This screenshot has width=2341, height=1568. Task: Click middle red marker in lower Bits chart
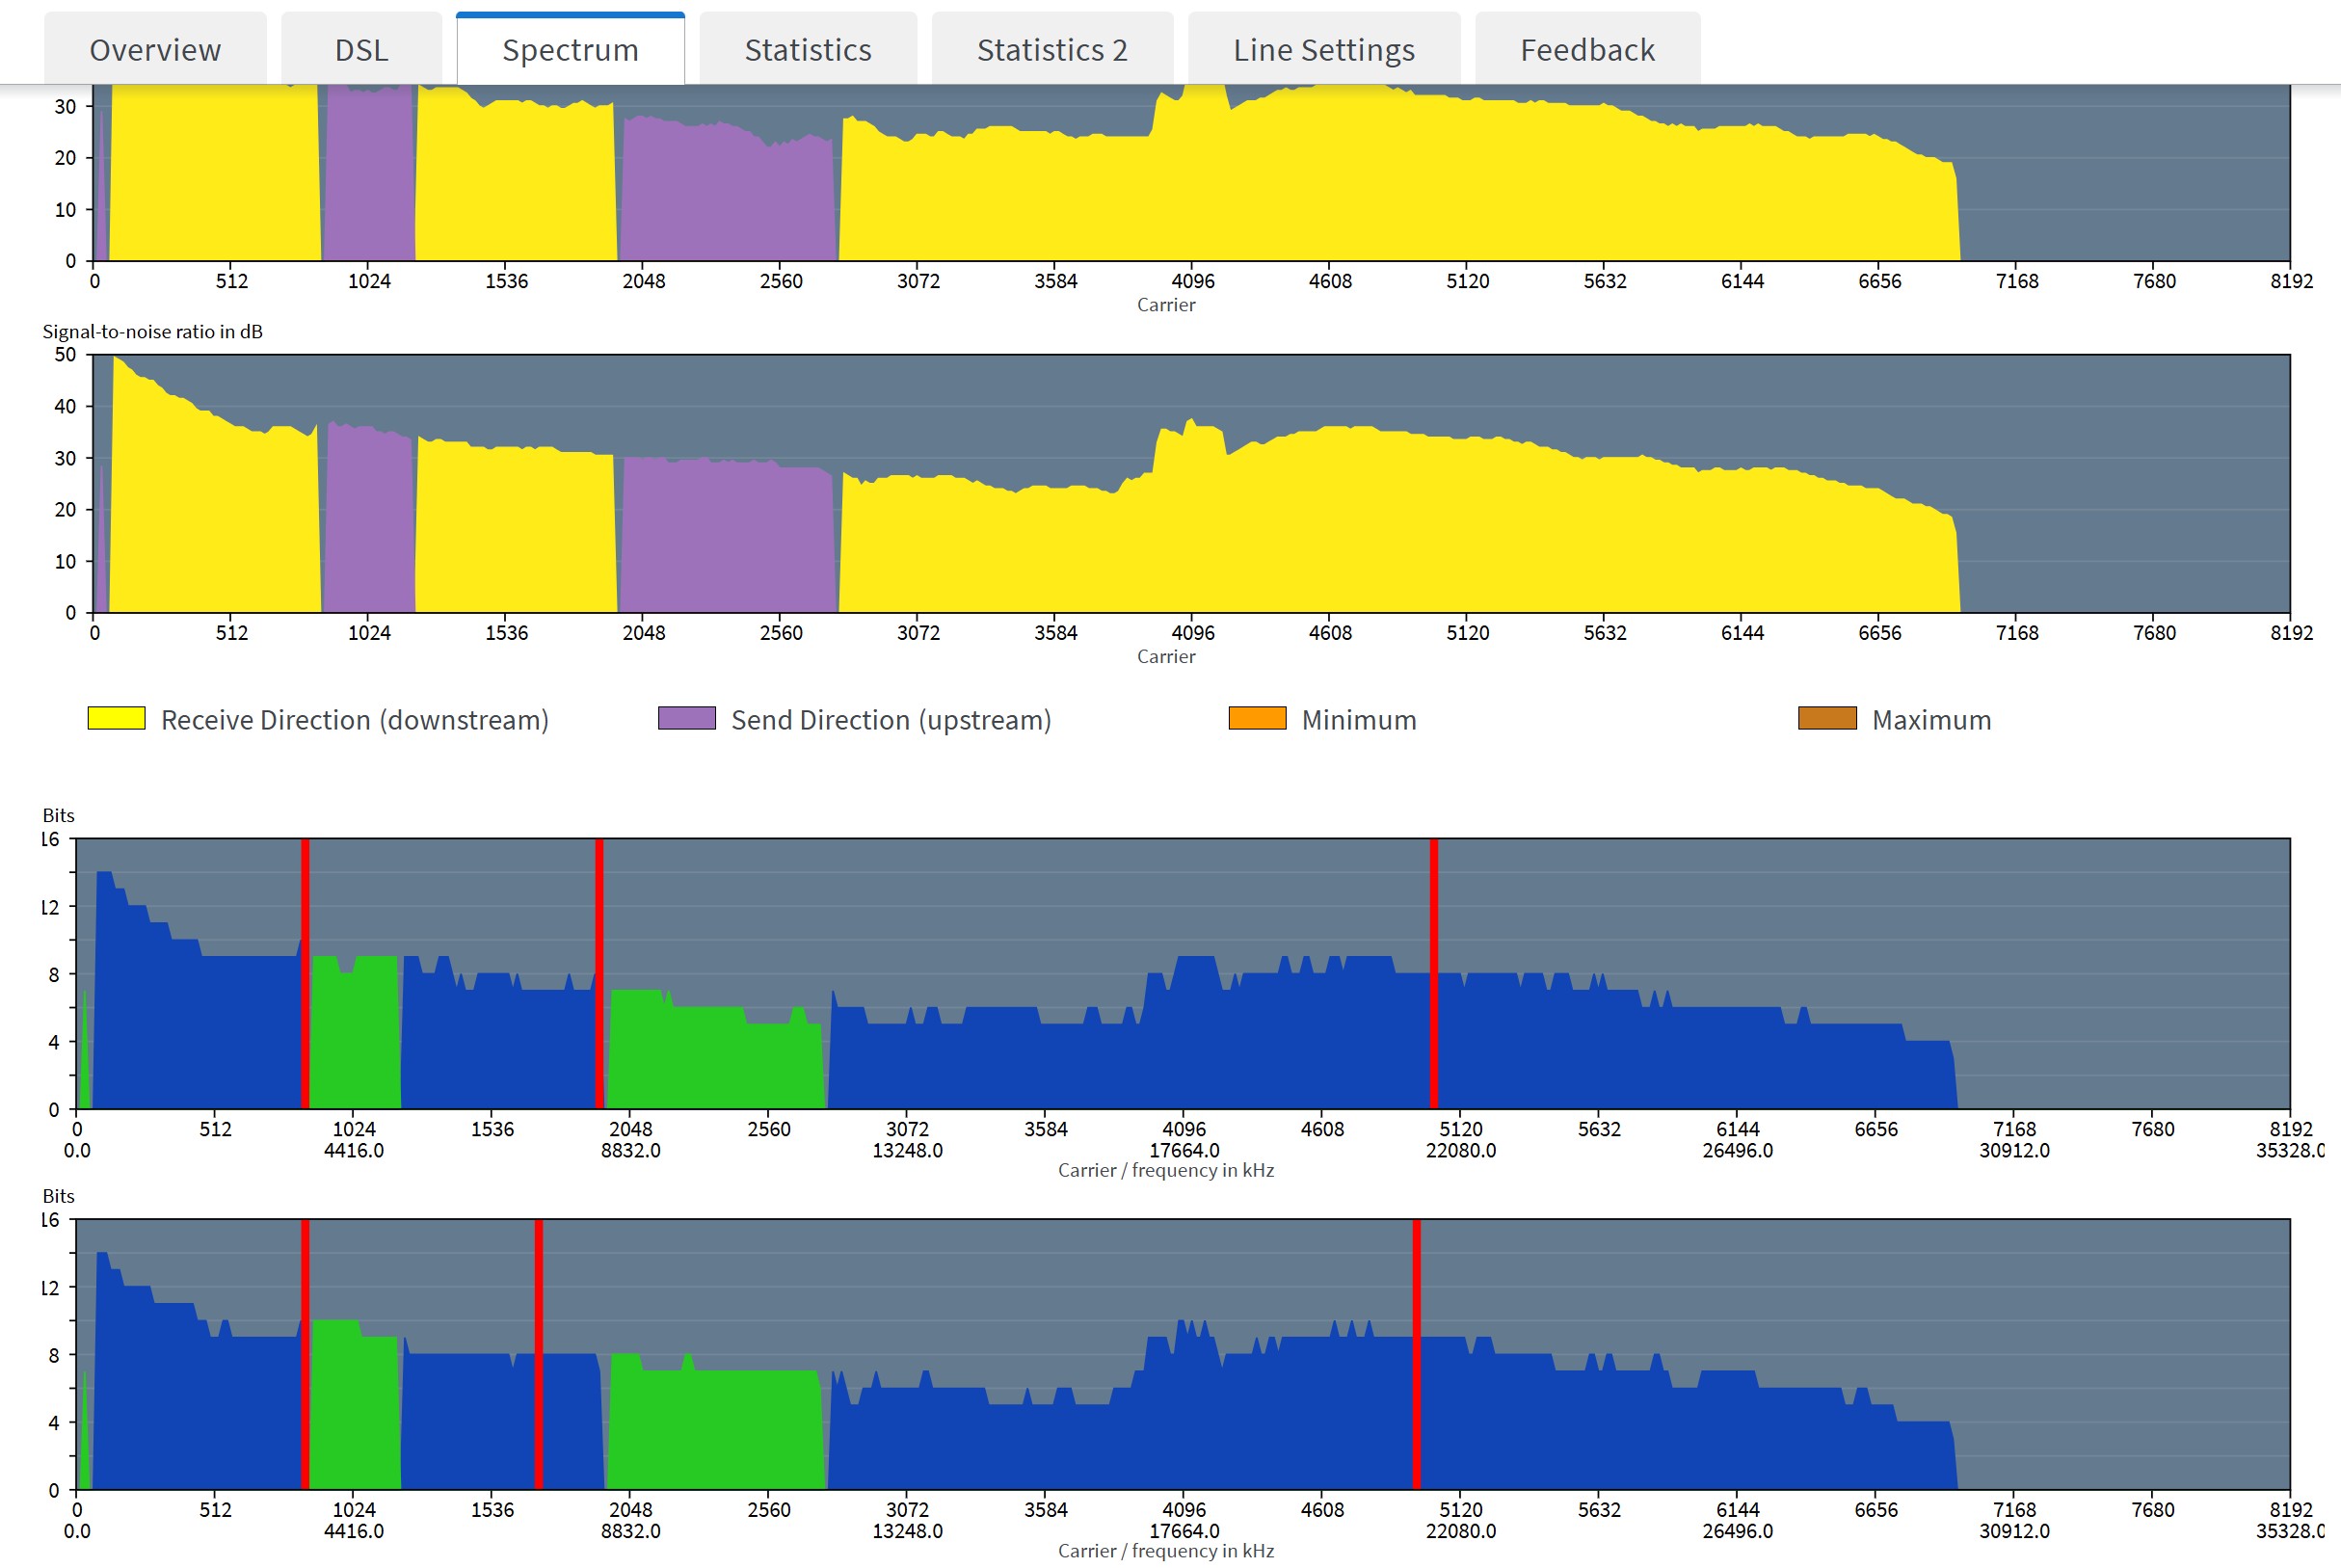tap(538, 1354)
